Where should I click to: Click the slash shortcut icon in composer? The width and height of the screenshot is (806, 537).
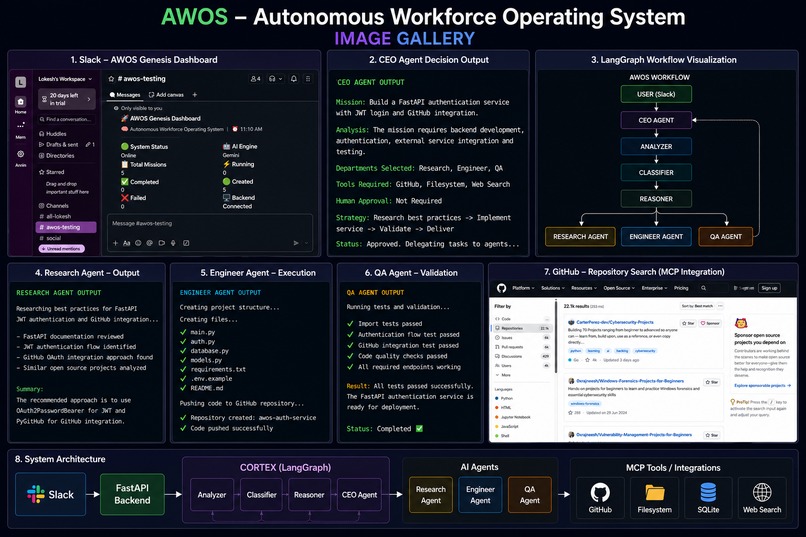pos(186,243)
